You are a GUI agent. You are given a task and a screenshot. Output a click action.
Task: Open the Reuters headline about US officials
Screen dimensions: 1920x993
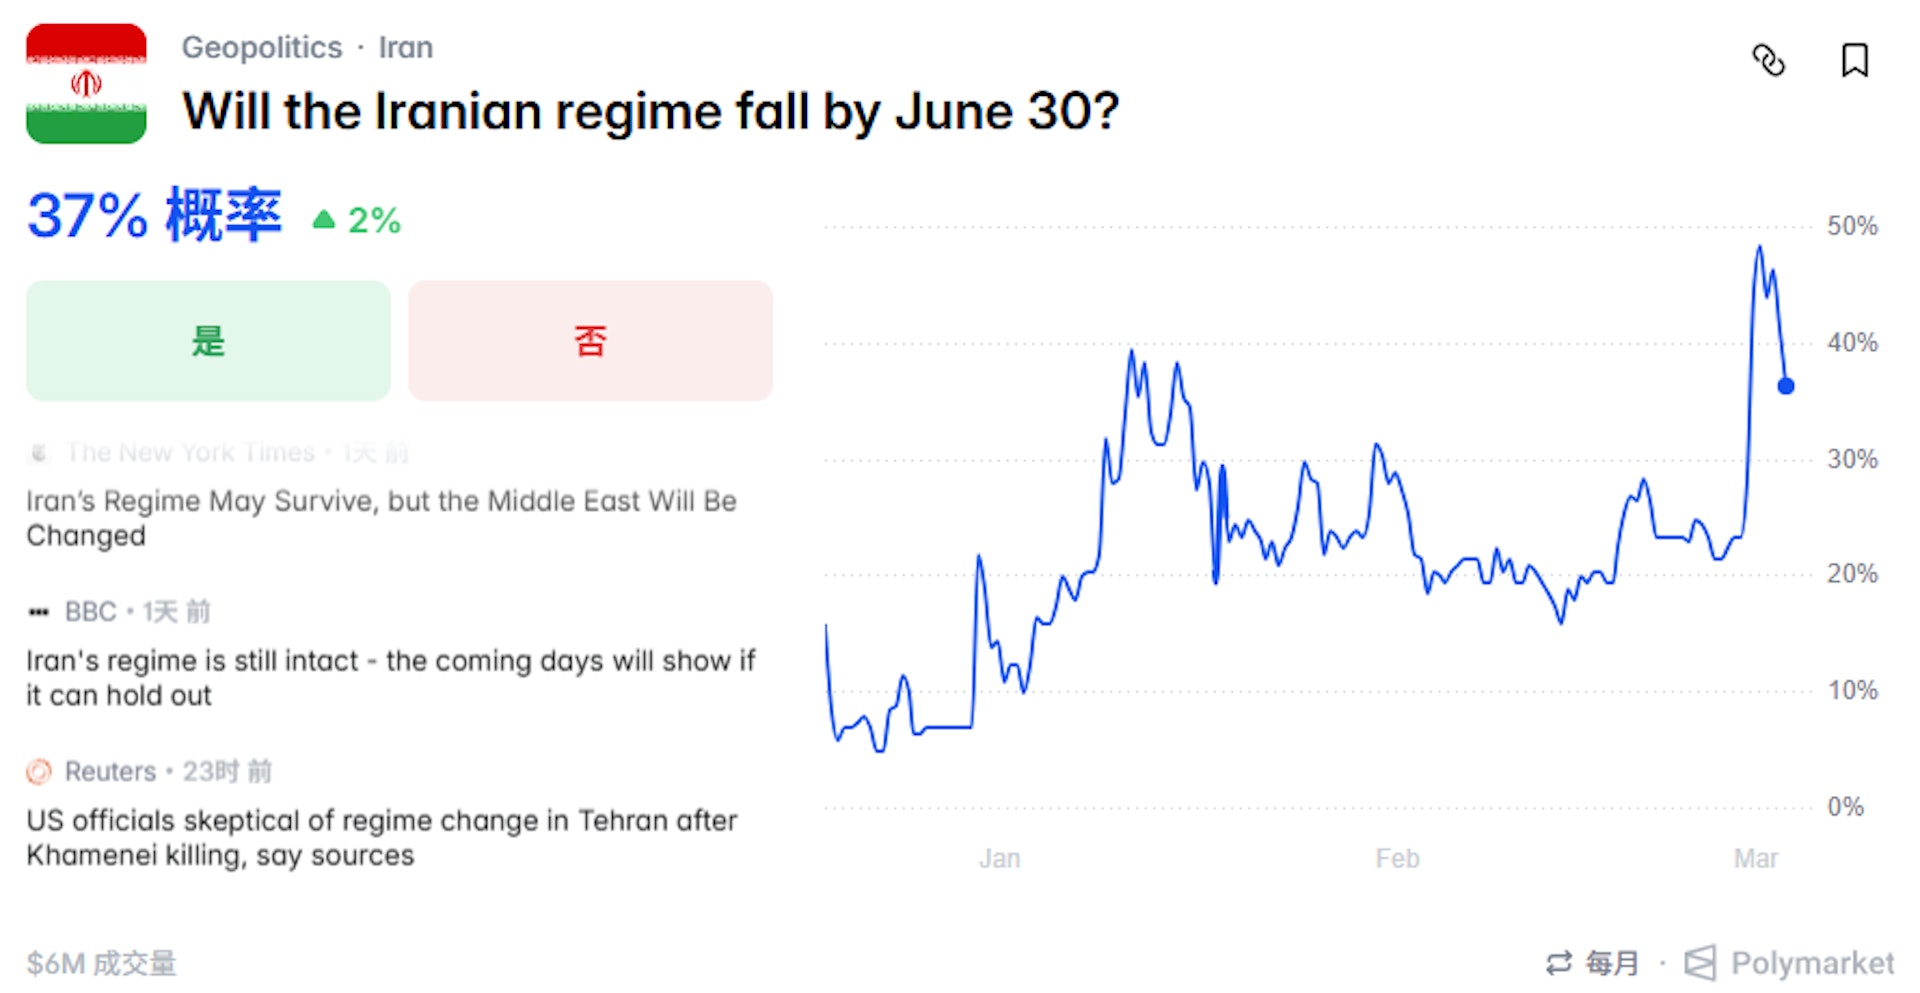click(x=381, y=837)
